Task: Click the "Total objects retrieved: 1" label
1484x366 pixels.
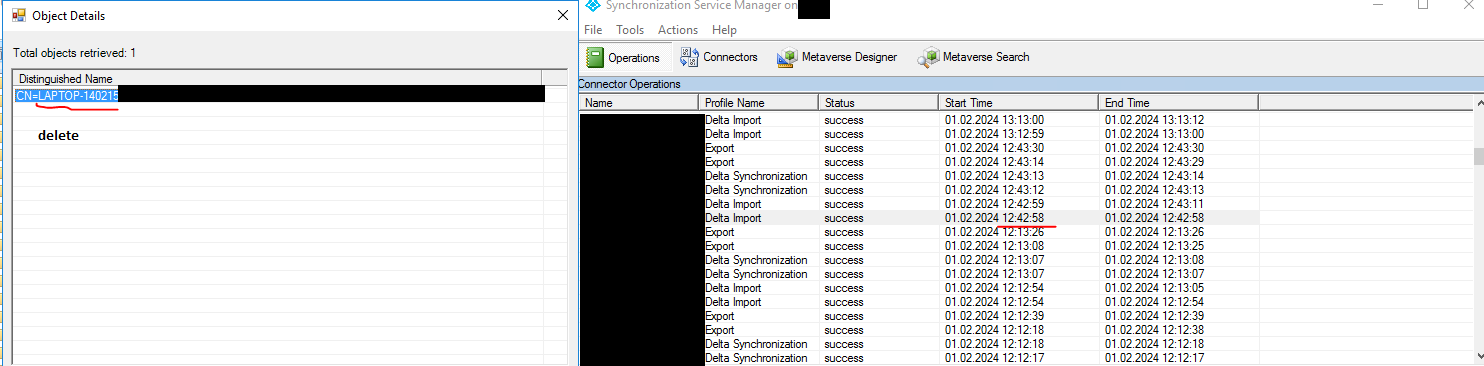Action: click(x=75, y=52)
